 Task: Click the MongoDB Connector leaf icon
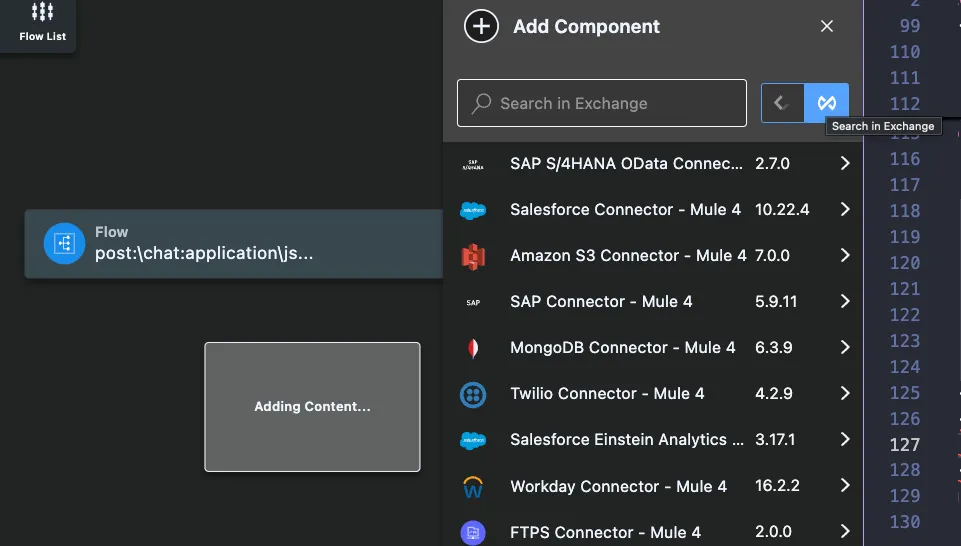(x=473, y=347)
